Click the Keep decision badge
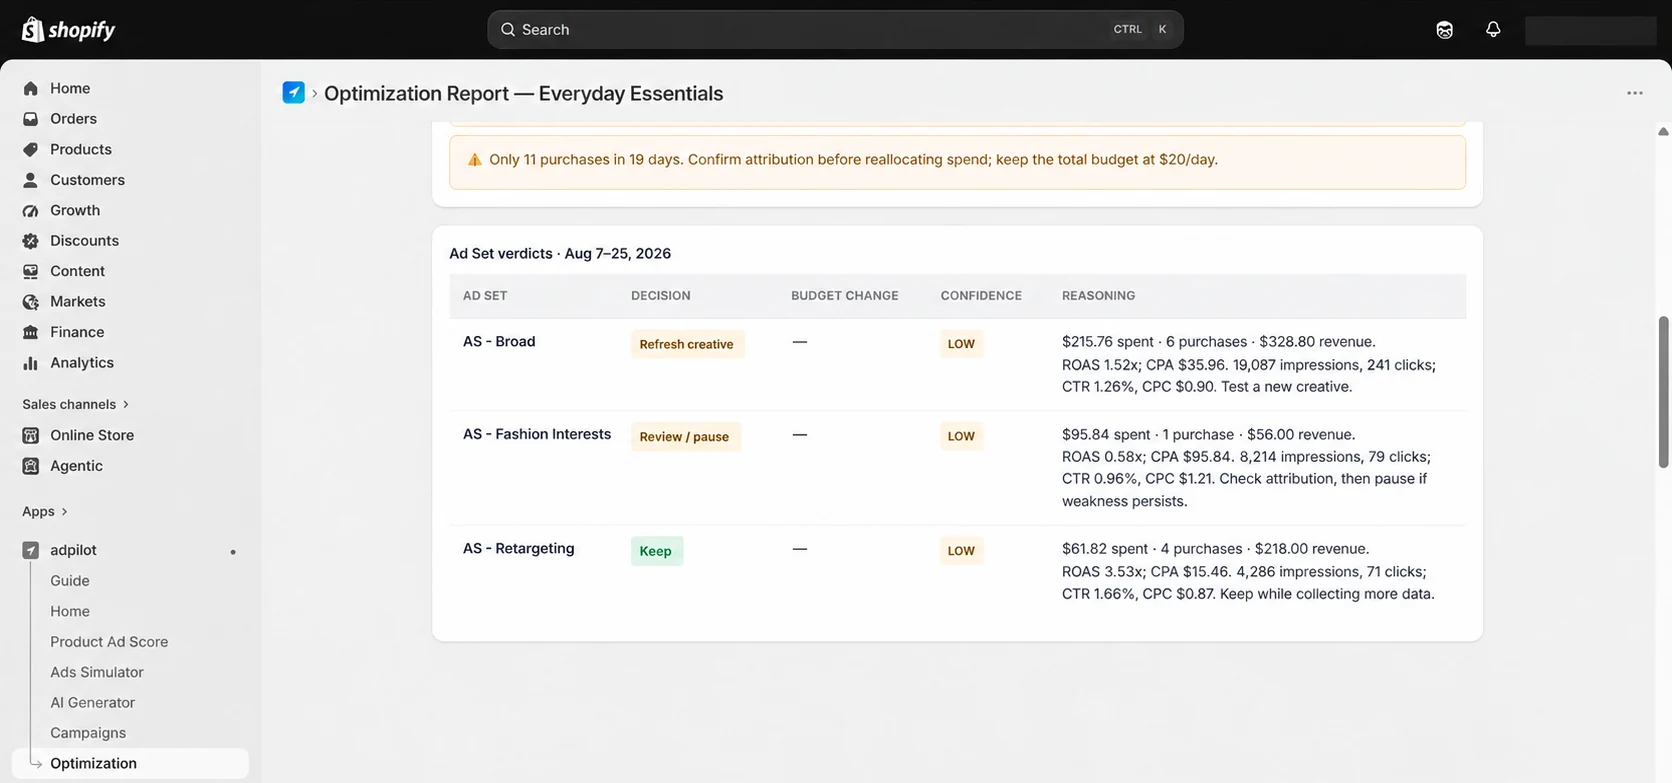The width and height of the screenshot is (1672, 783). pyautogui.click(x=656, y=551)
